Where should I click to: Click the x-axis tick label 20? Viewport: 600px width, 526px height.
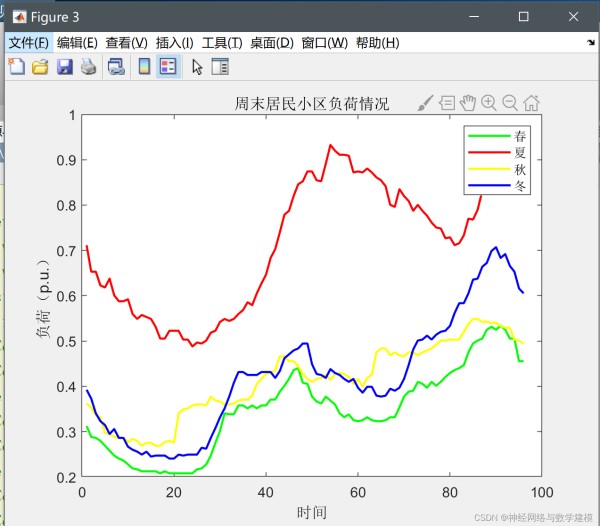(x=174, y=492)
